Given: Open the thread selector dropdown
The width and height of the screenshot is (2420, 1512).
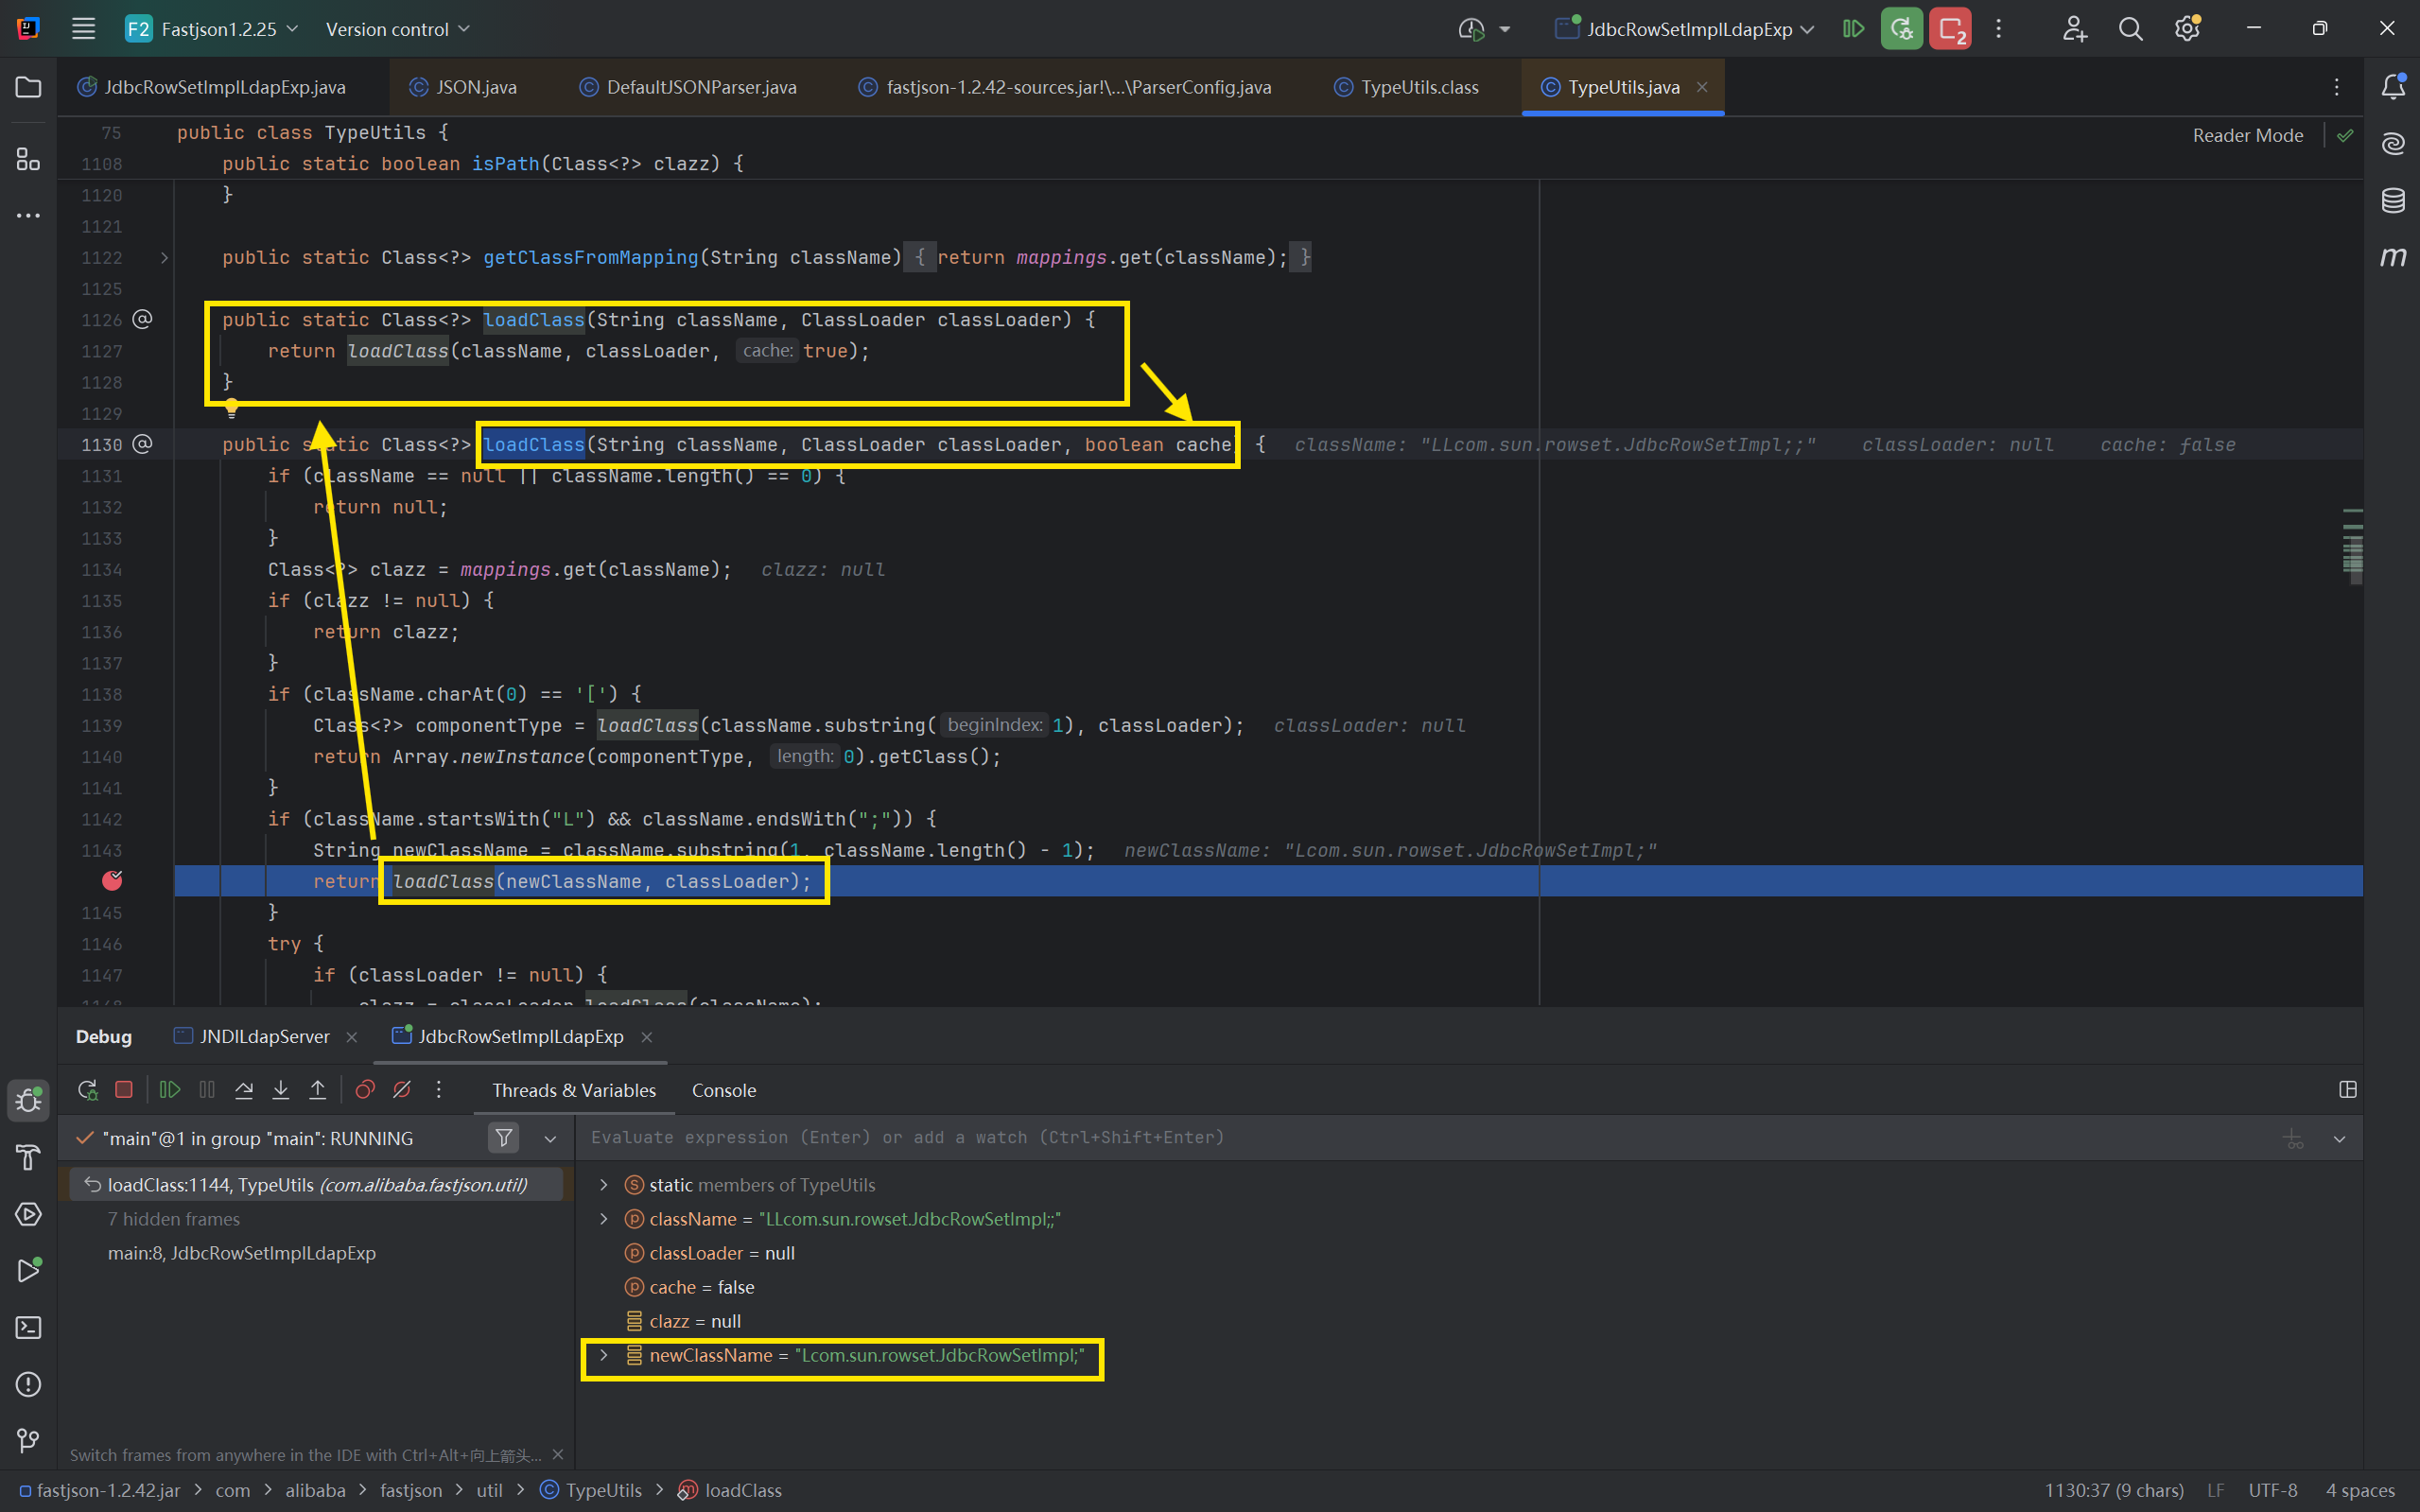Looking at the screenshot, I should pos(550,1139).
